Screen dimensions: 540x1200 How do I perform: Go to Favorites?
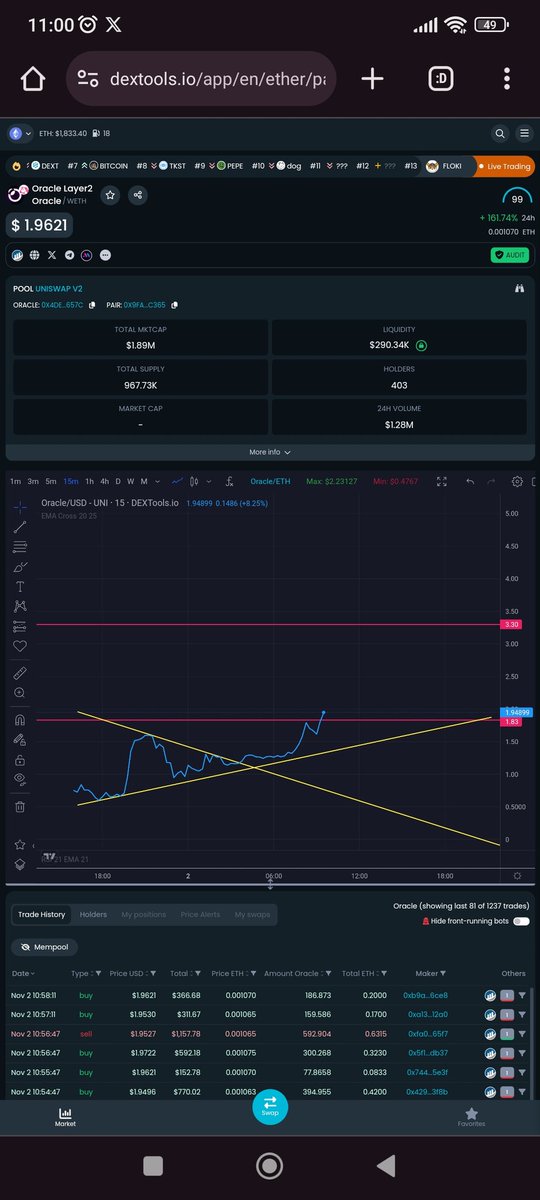point(472,1116)
